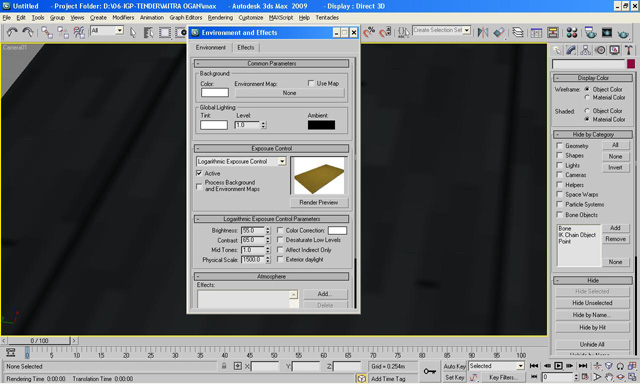Select Wireframe Material Color radio

click(587, 97)
